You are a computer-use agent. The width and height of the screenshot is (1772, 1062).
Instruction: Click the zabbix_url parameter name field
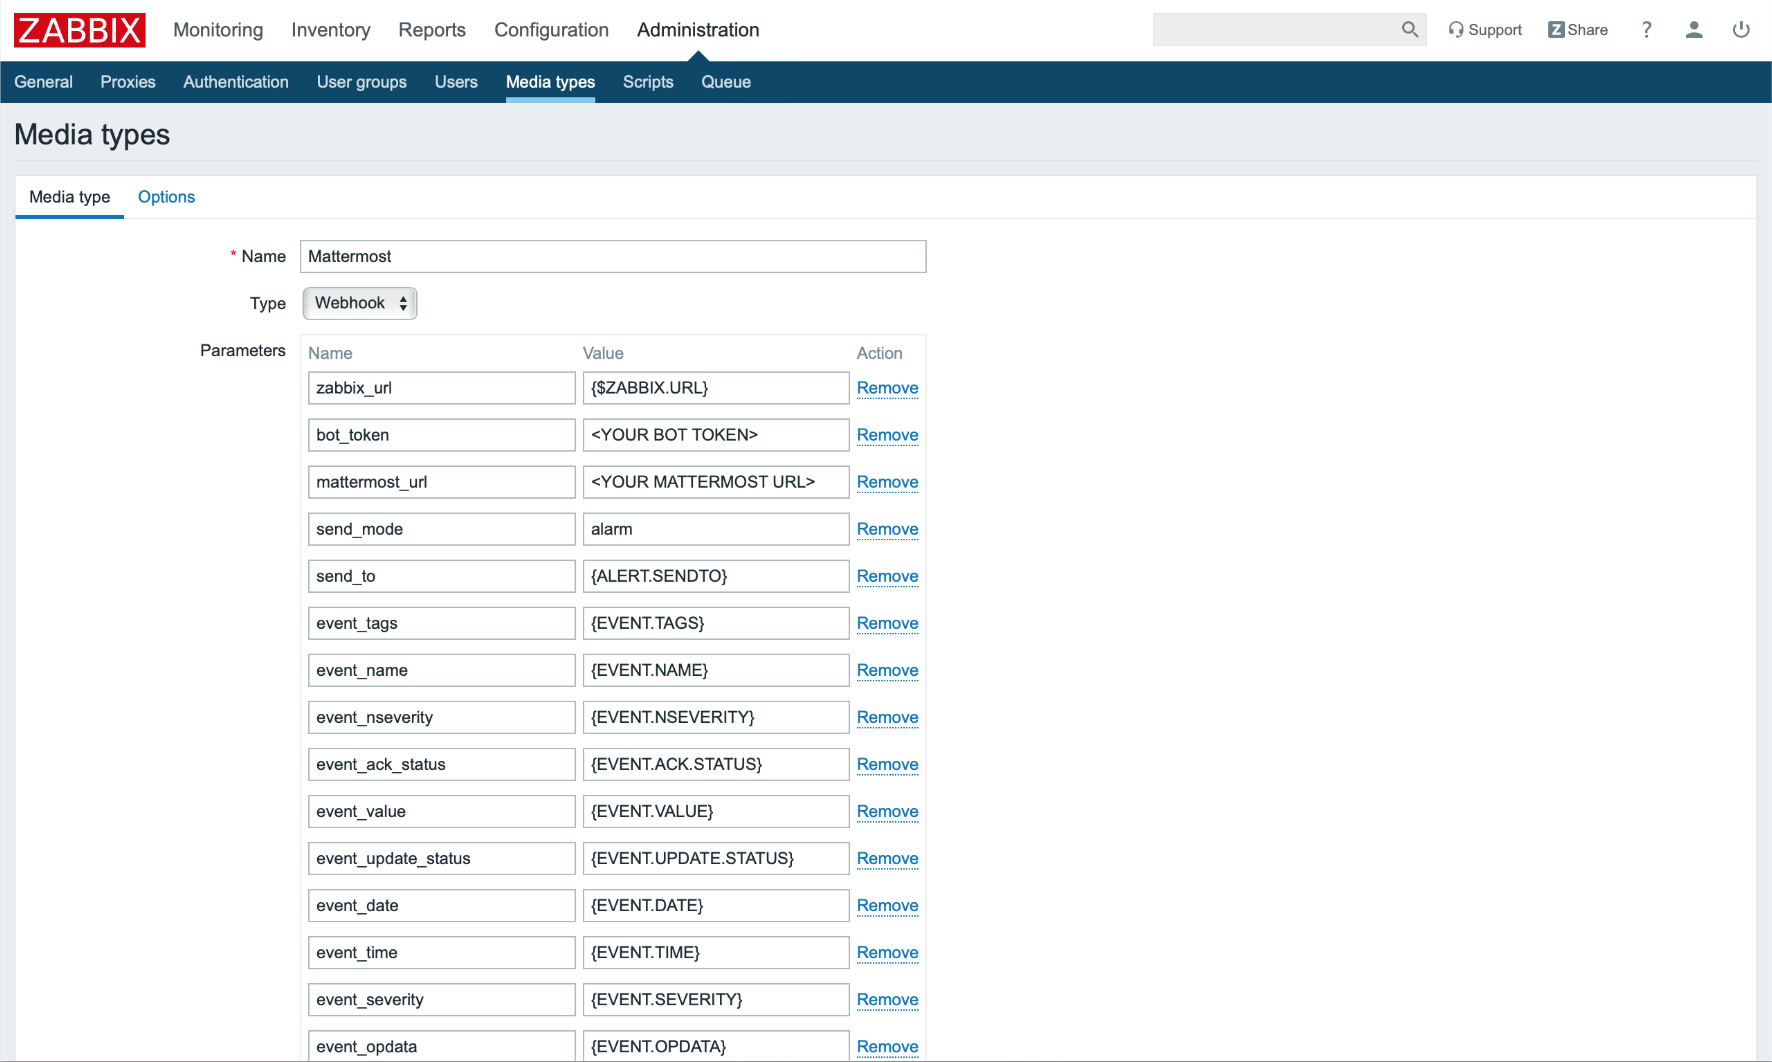tap(441, 388)
